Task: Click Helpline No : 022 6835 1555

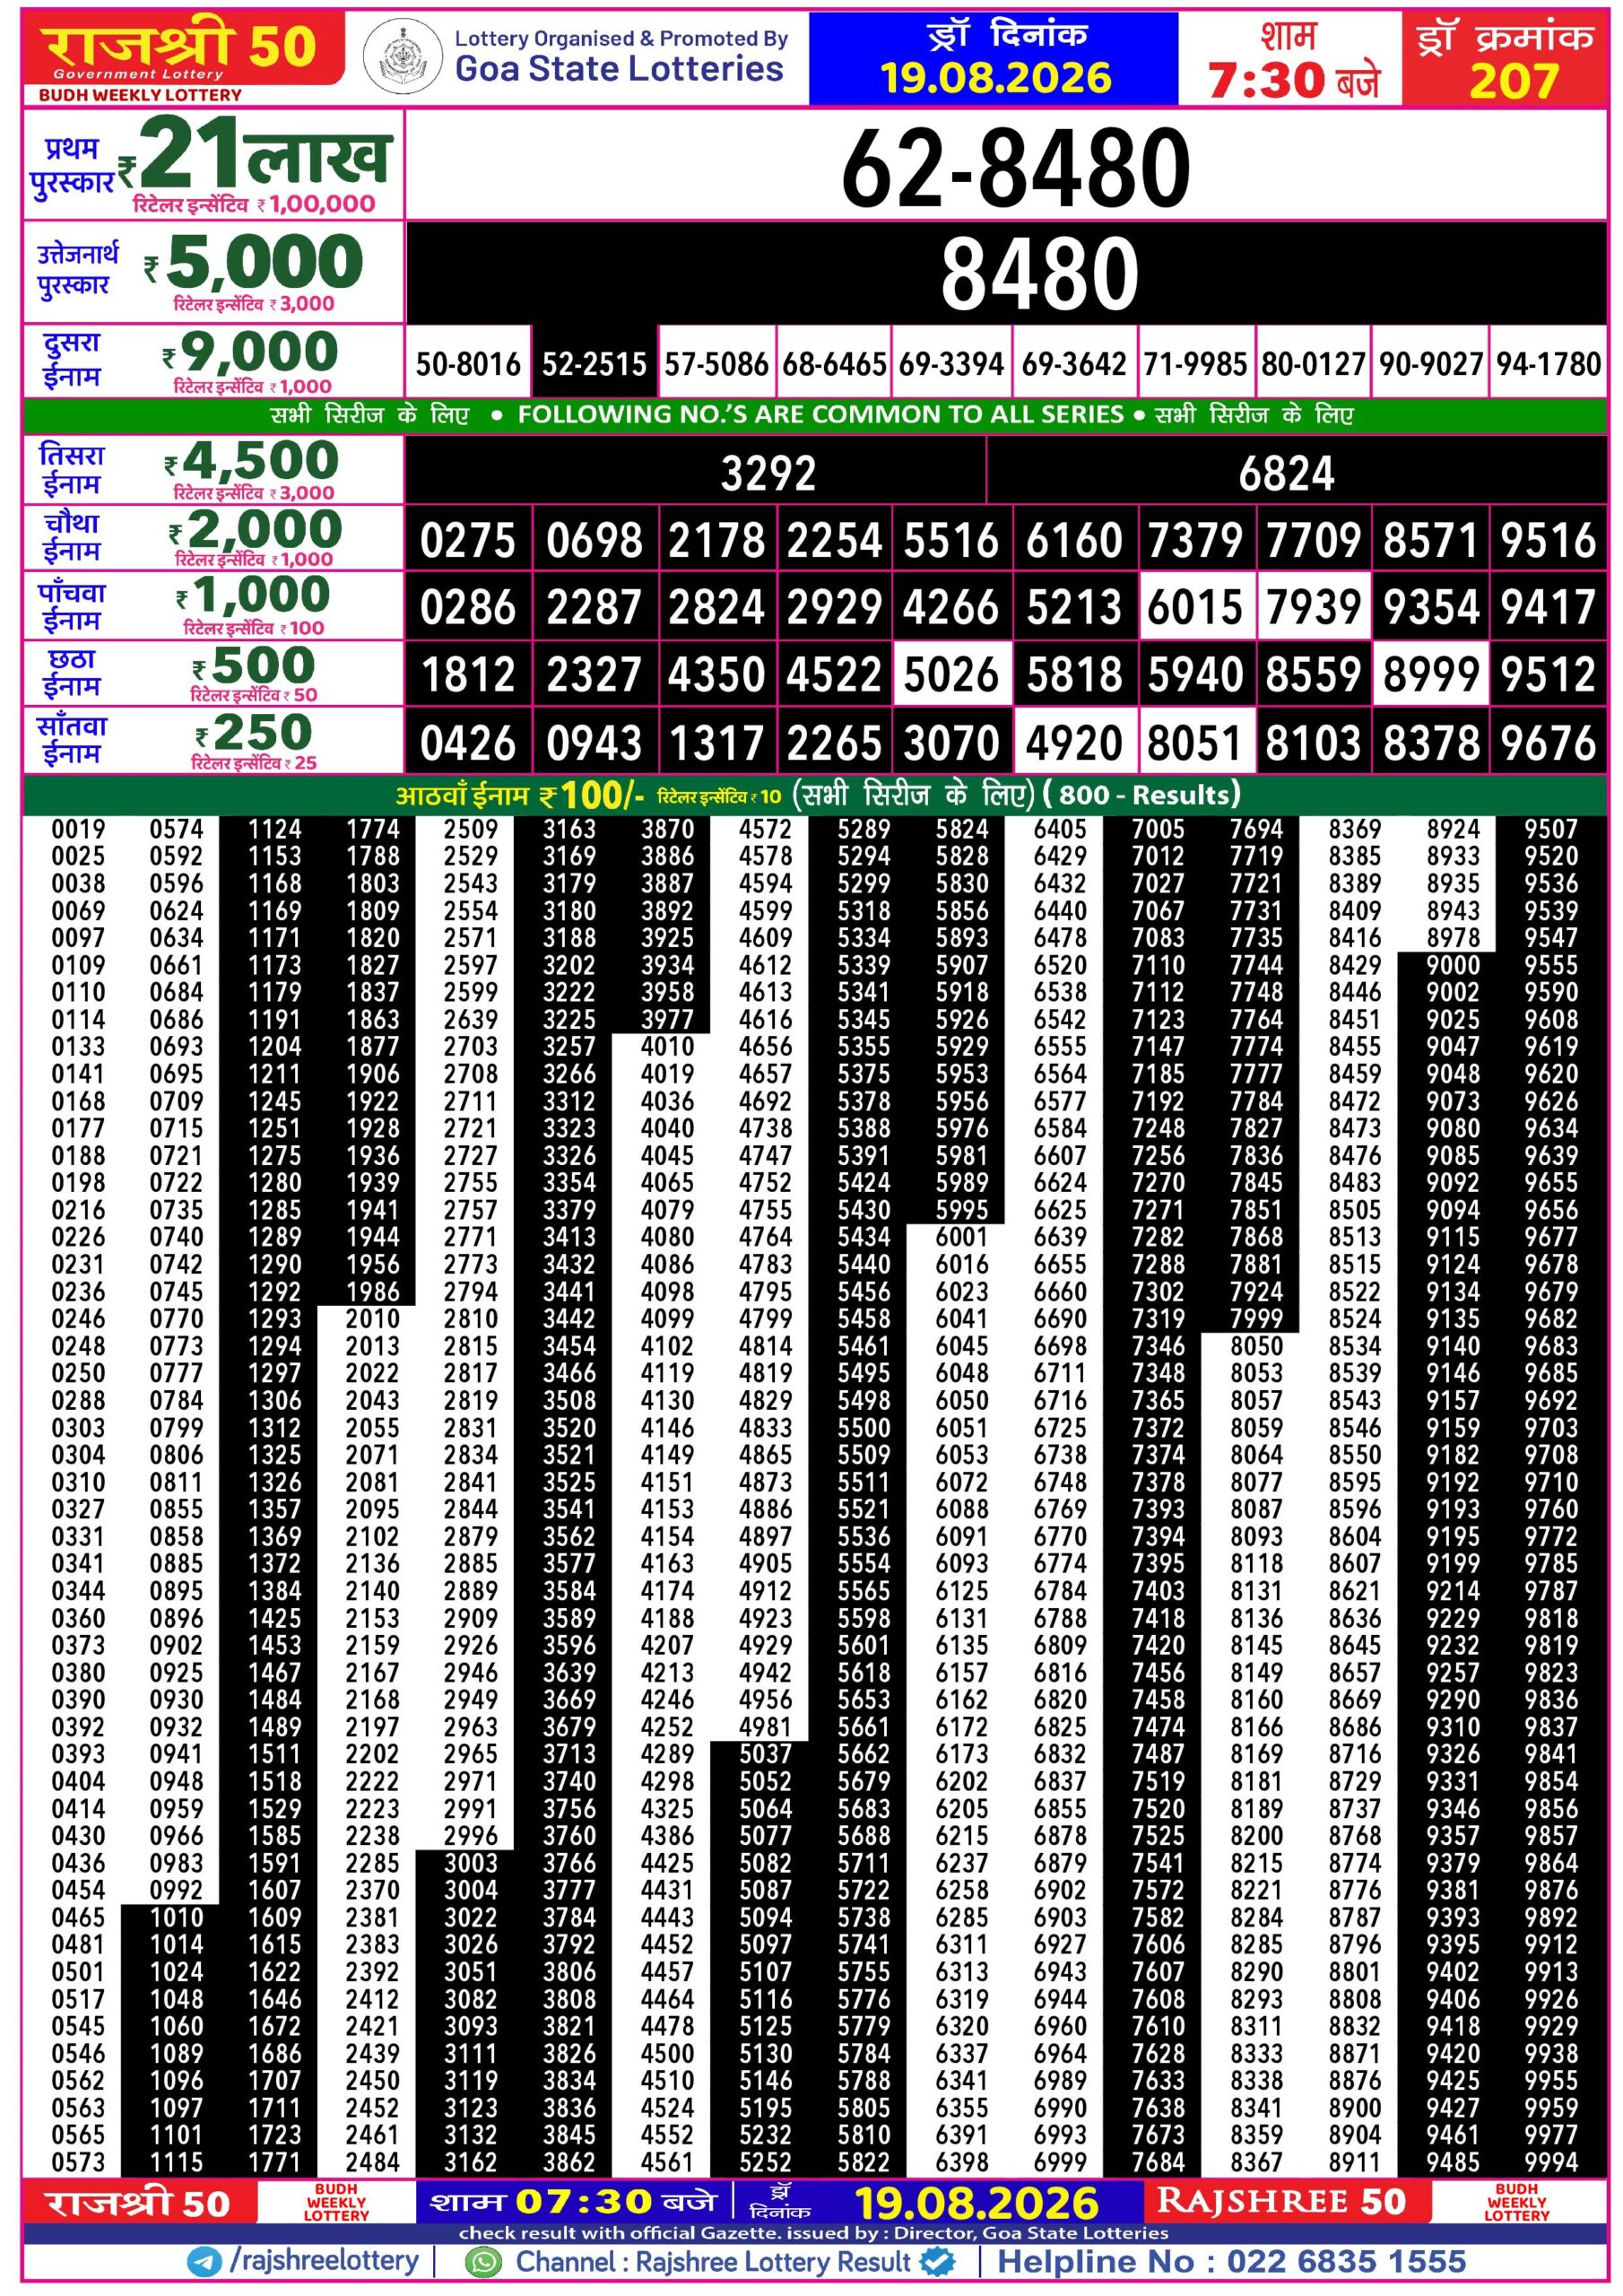Action: 1231,2263
